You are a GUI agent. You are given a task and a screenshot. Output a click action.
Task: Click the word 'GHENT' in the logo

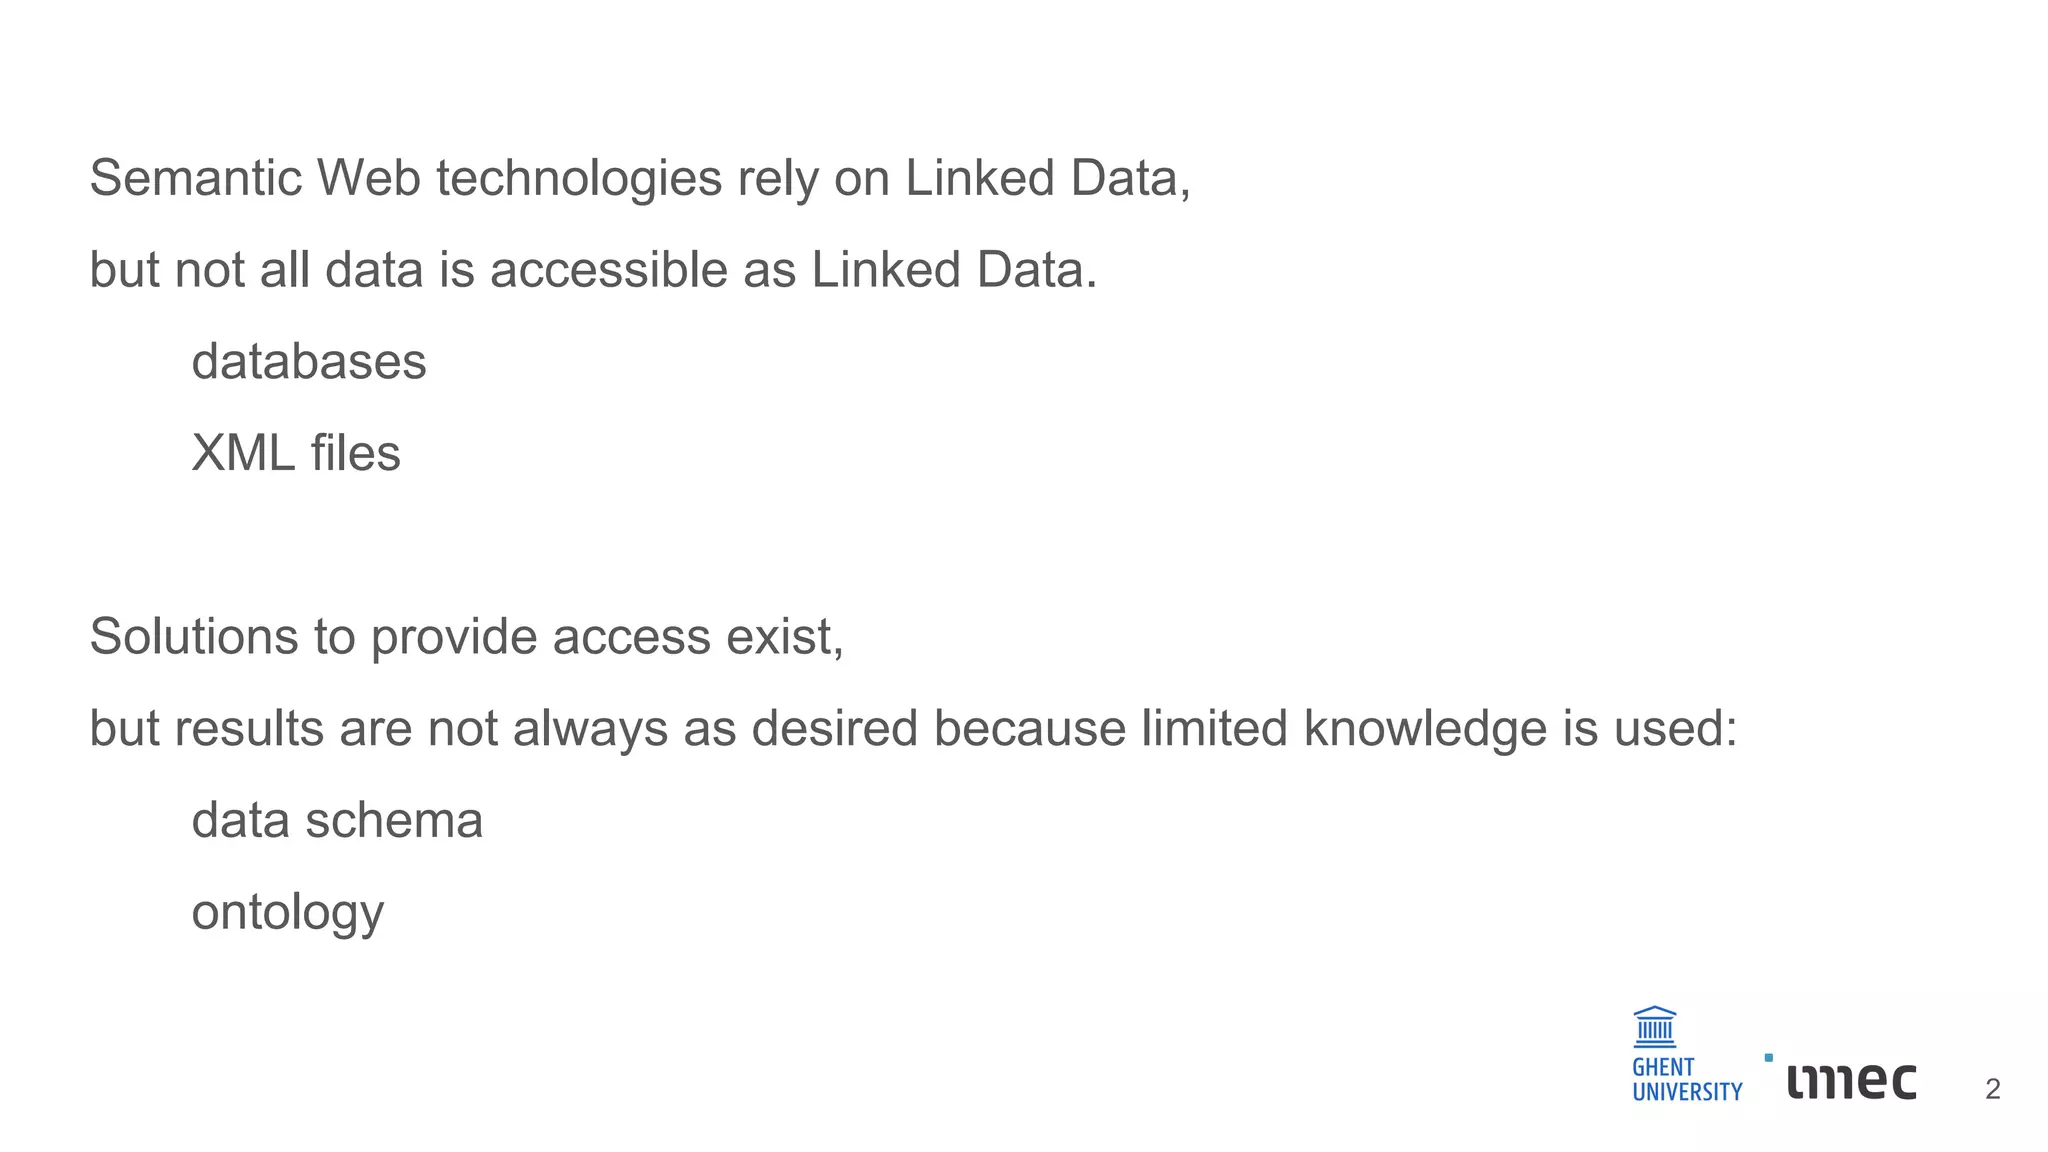pyautogui.click(x=1663, y=1067)
